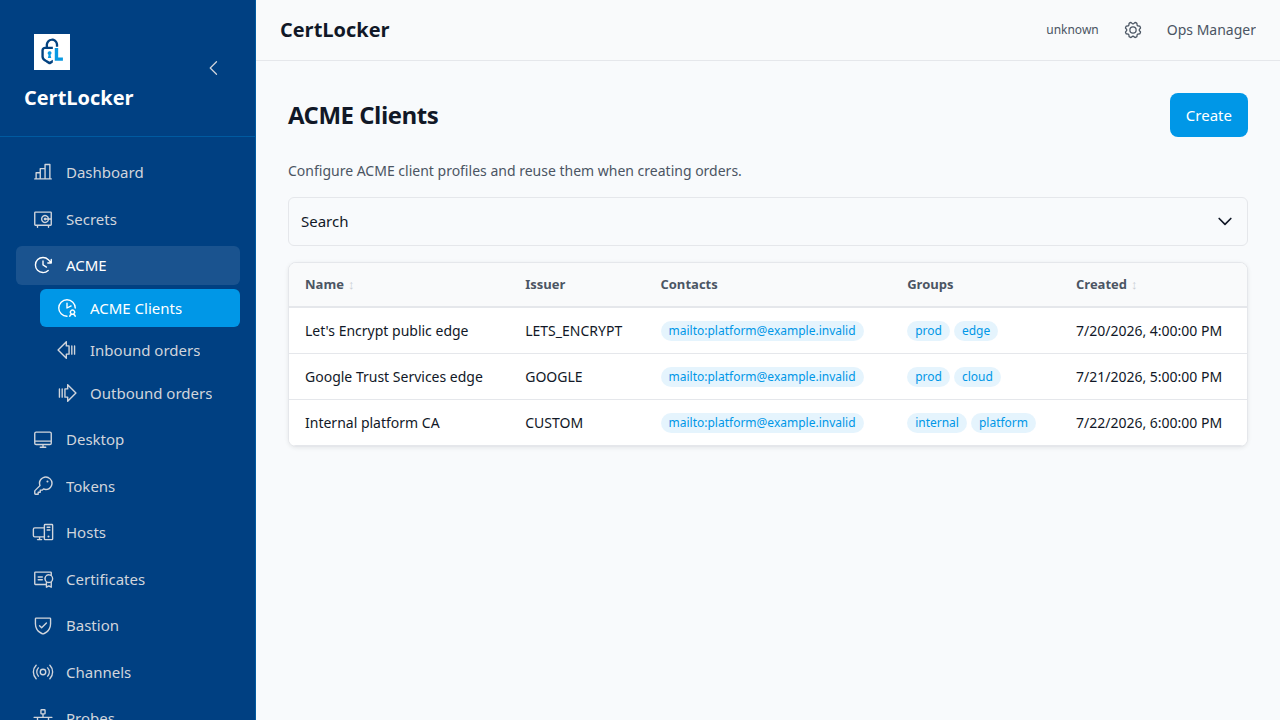The image size is (1280, 720).
Task: Click the Tokens key icon
Action: [x=43, y=486]
